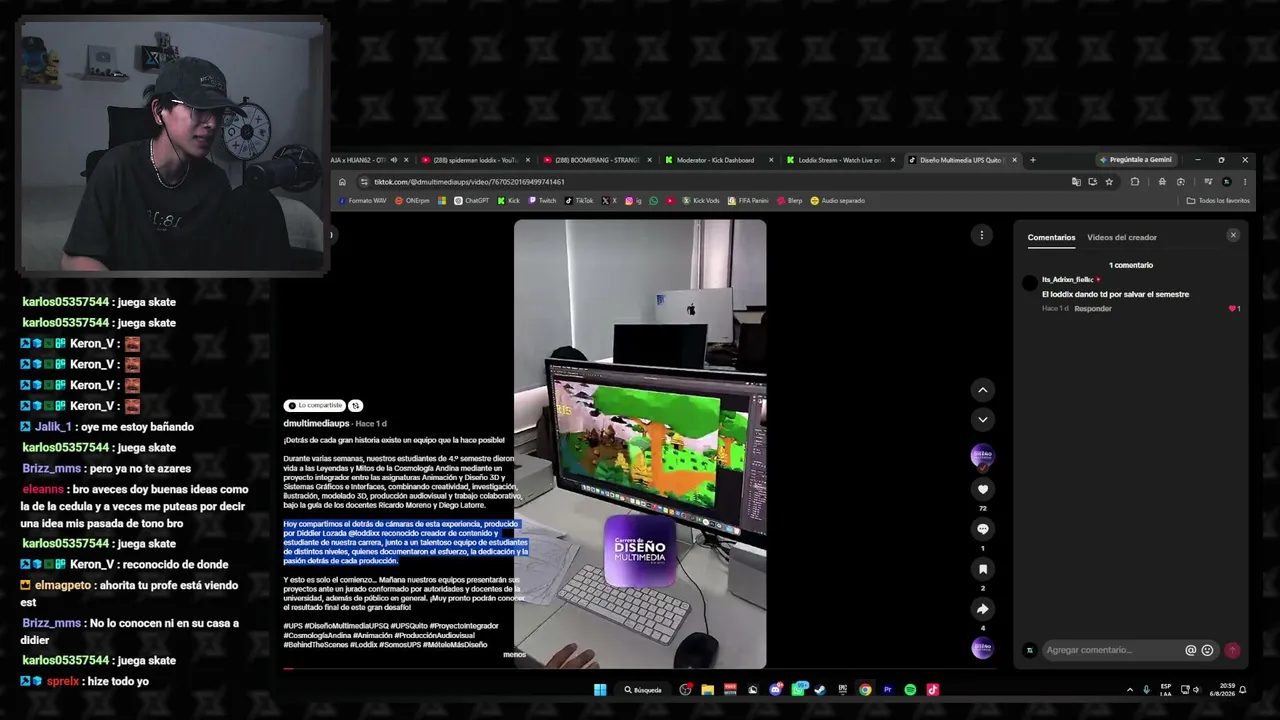Open the Windows Start menu
Image resolution: width=1280 pixels, height=720 pixels.
pyautogui.click(x=600, y=689)
